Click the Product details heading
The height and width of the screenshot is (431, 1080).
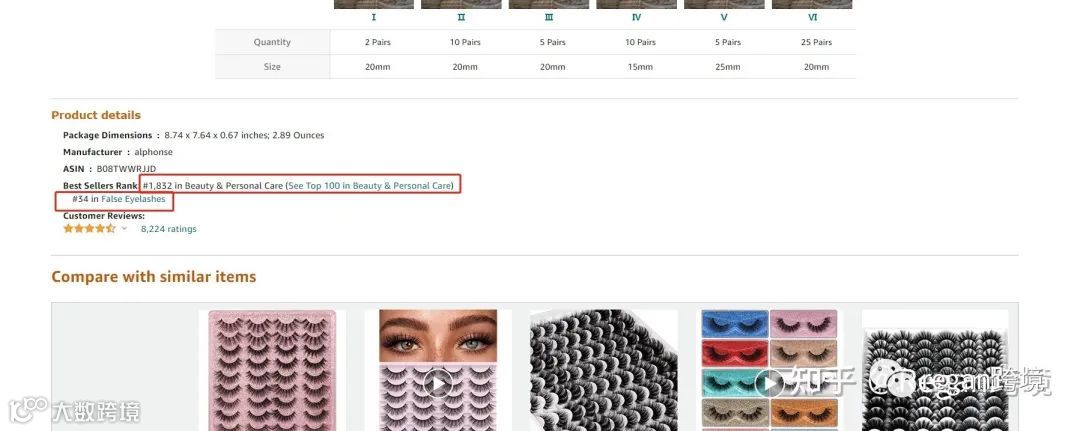point(96,115)
